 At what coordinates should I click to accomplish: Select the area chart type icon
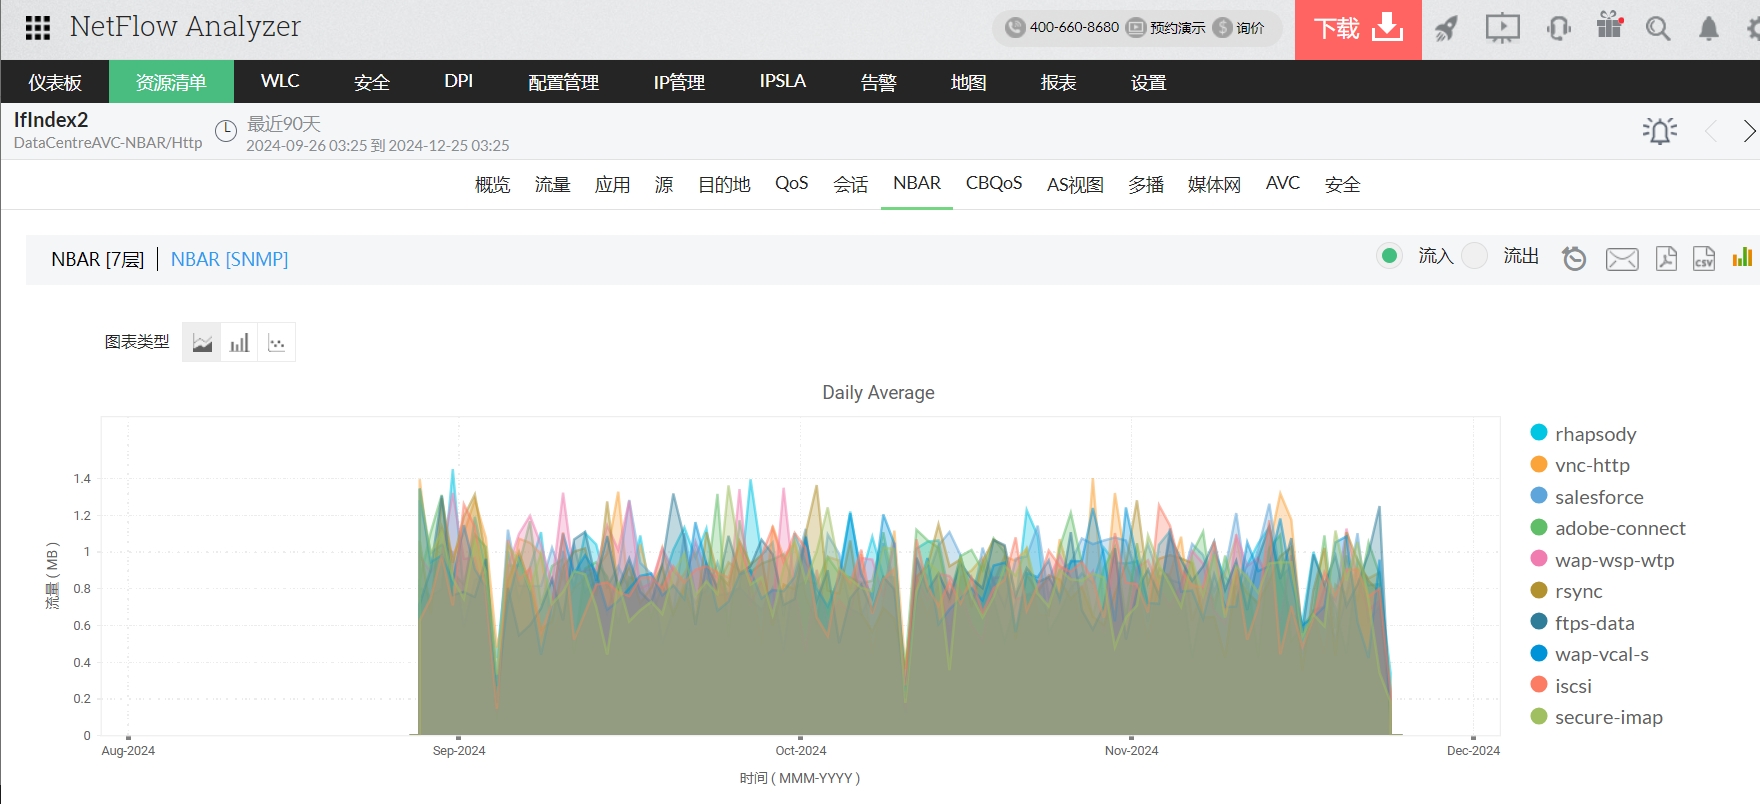(x=202, y=343)
